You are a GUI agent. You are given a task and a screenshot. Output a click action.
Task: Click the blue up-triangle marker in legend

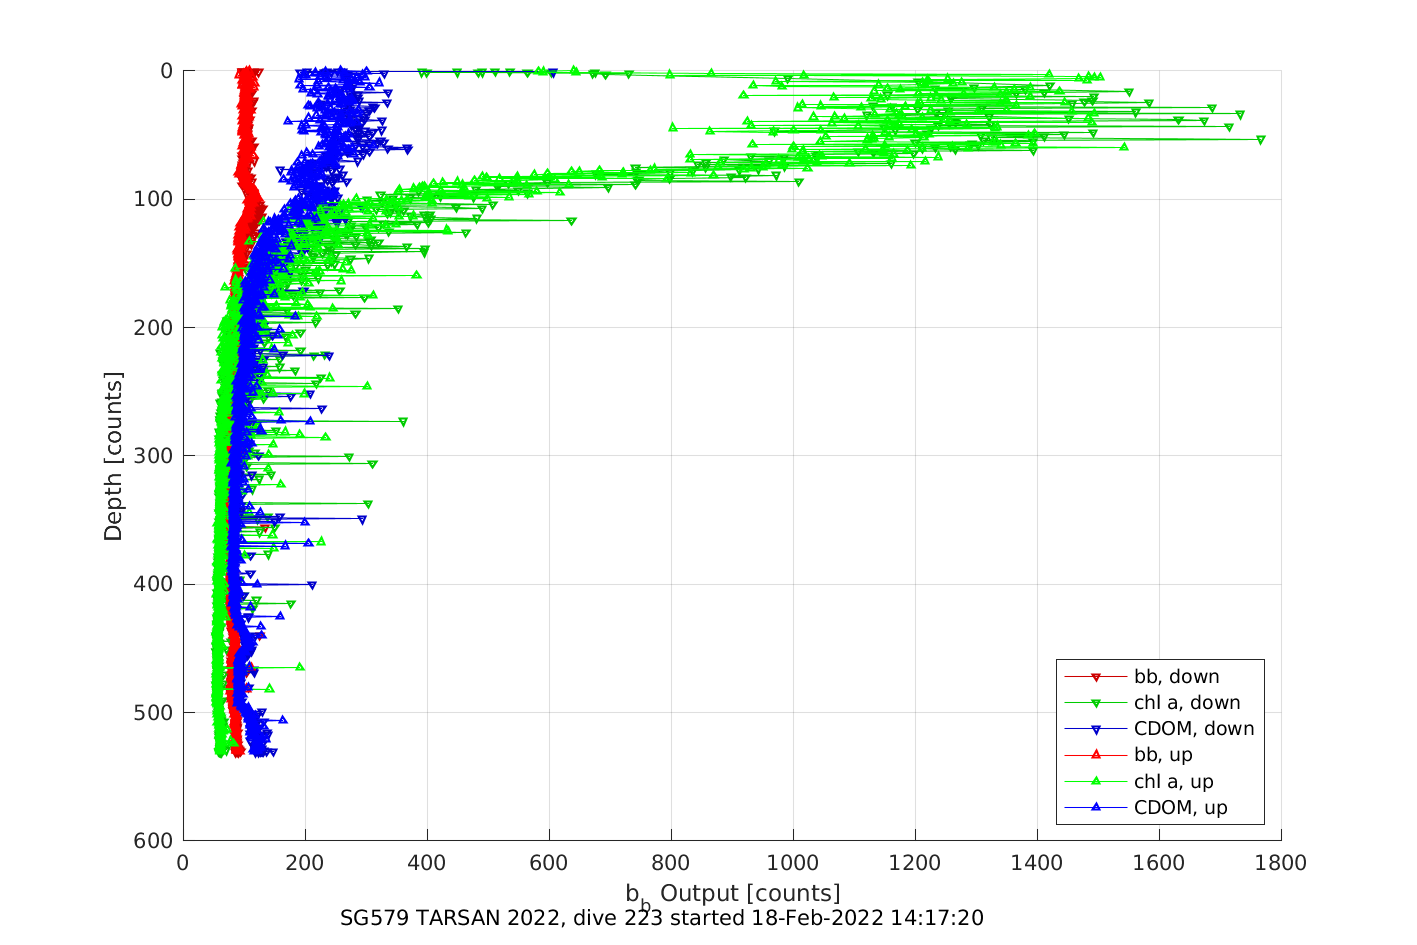click(1095, 807)
